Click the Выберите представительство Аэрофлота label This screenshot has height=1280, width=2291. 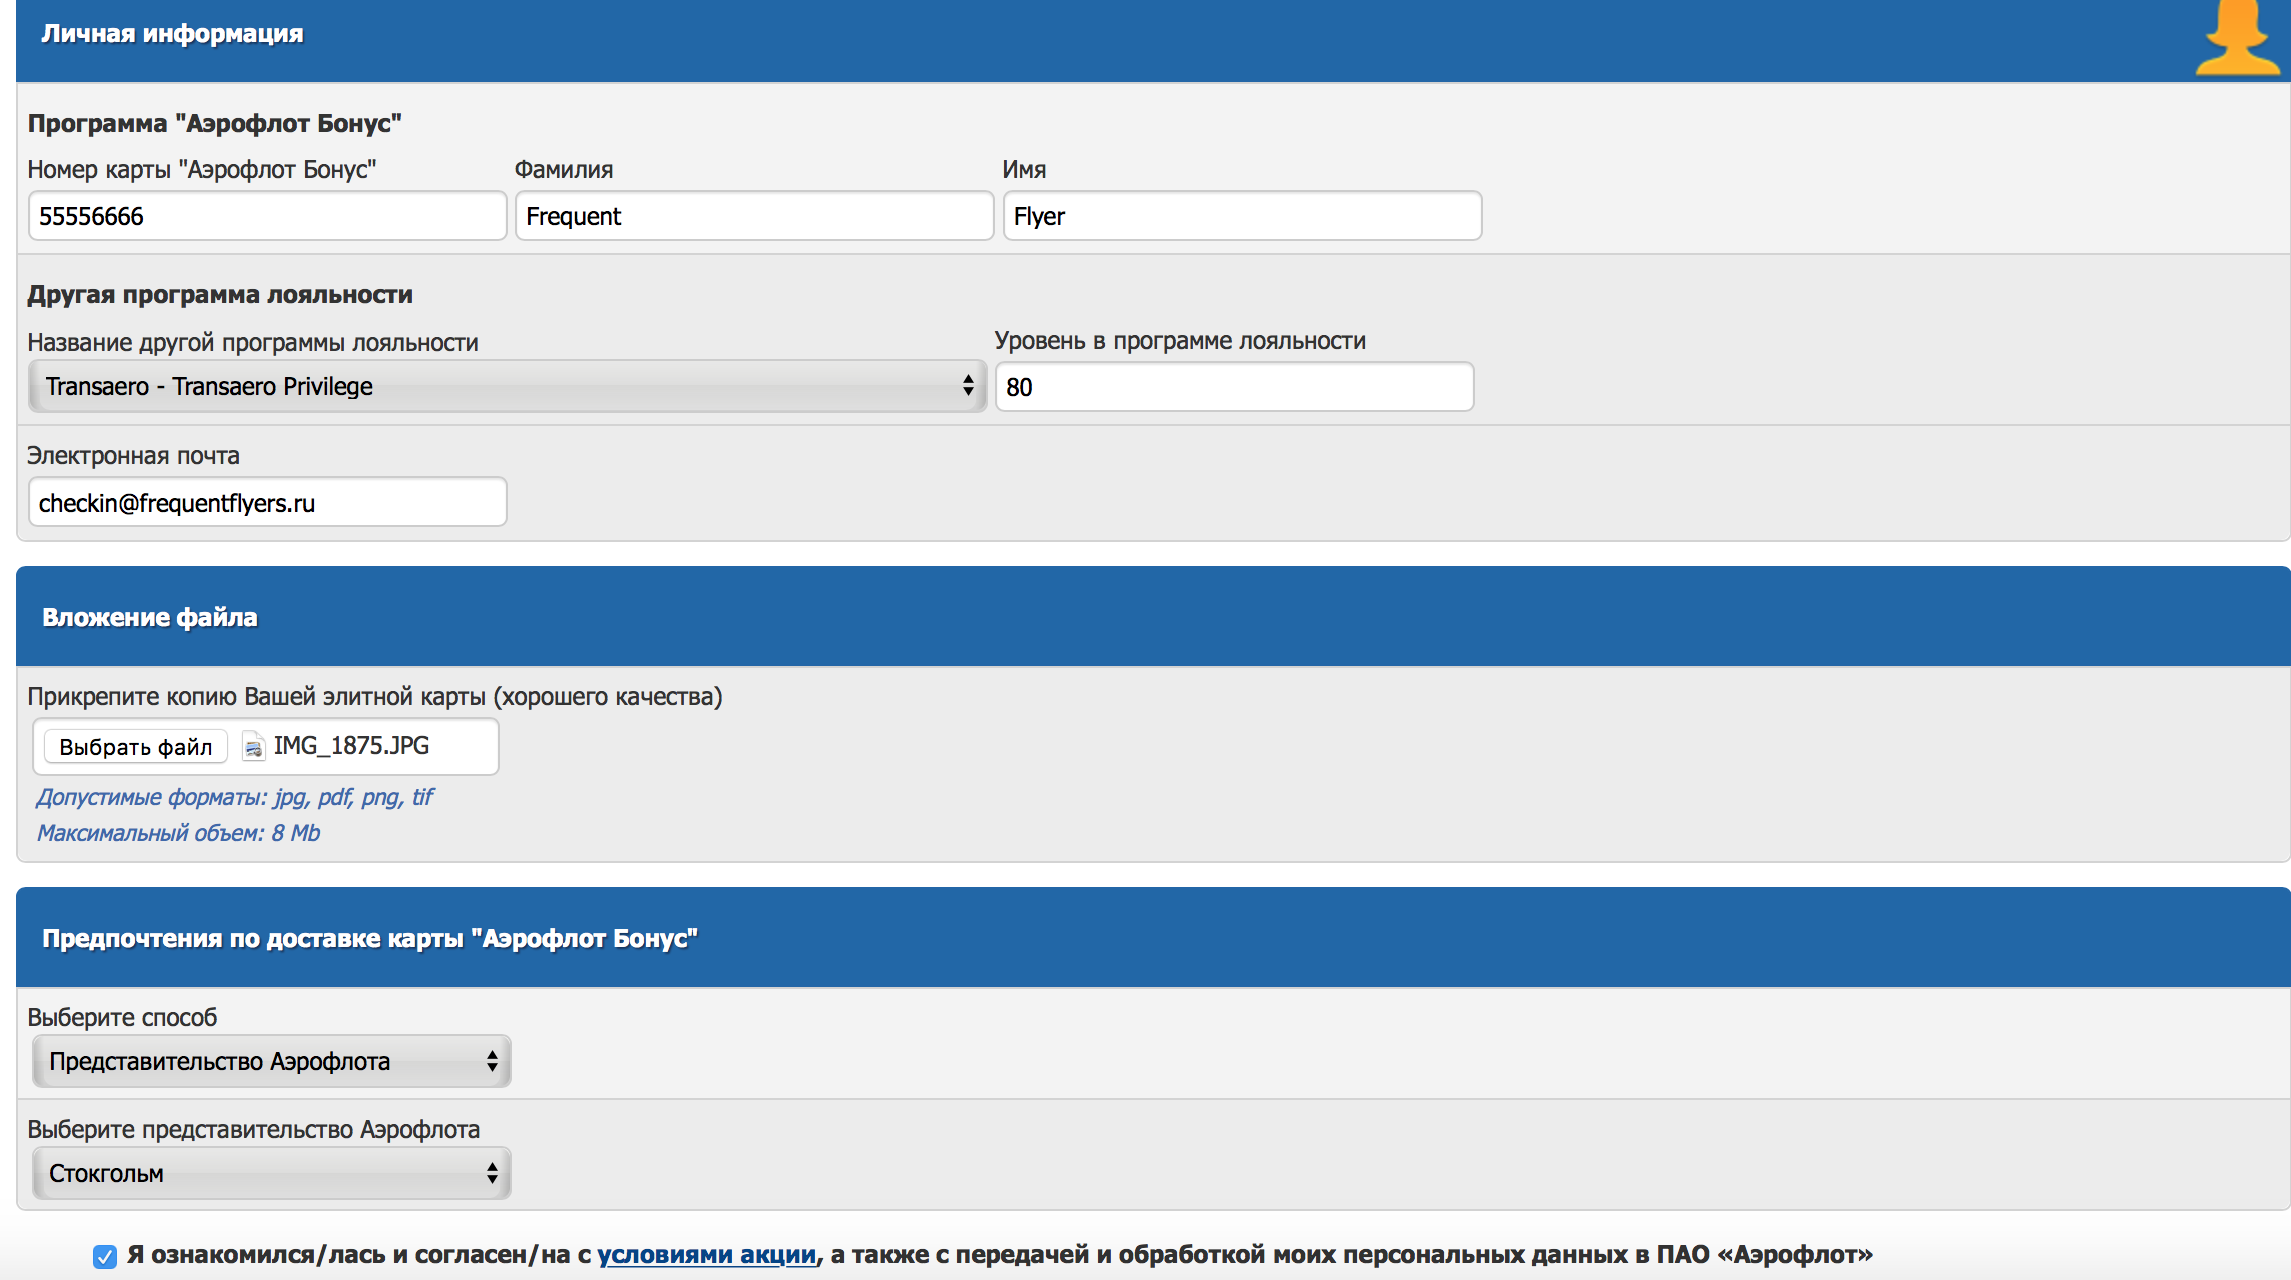(254, 1130)
